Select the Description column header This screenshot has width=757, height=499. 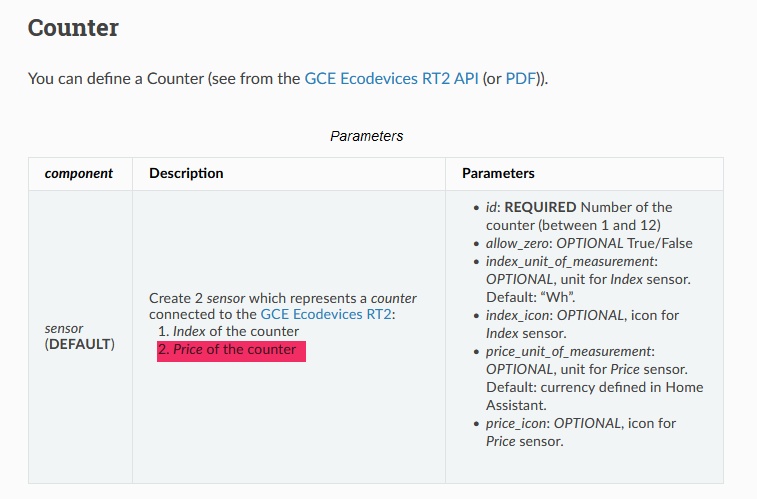point(186,173)
